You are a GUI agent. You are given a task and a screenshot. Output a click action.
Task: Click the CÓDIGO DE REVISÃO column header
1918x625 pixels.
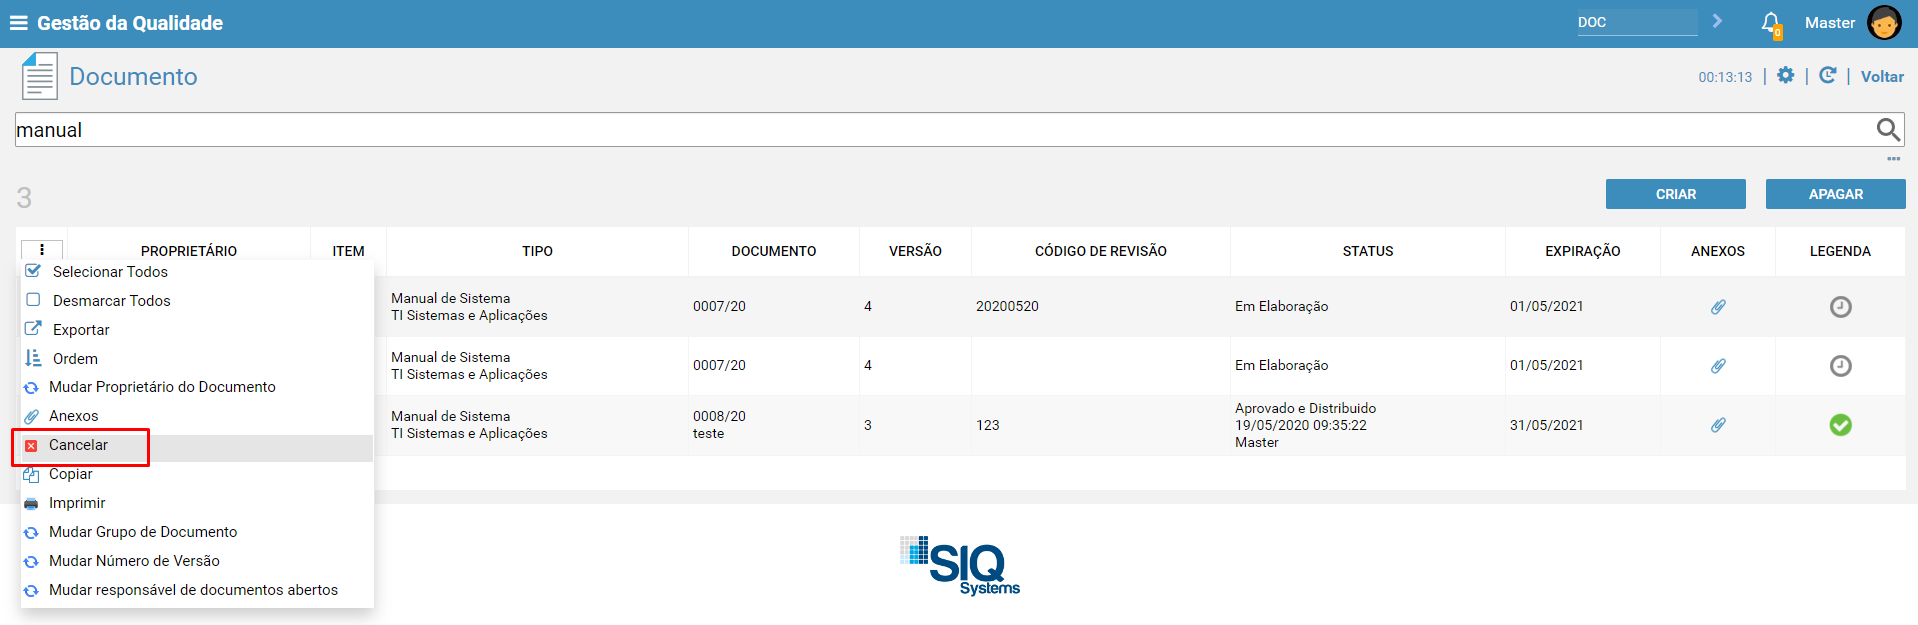pyautogui.click(x=1100, y=251)
